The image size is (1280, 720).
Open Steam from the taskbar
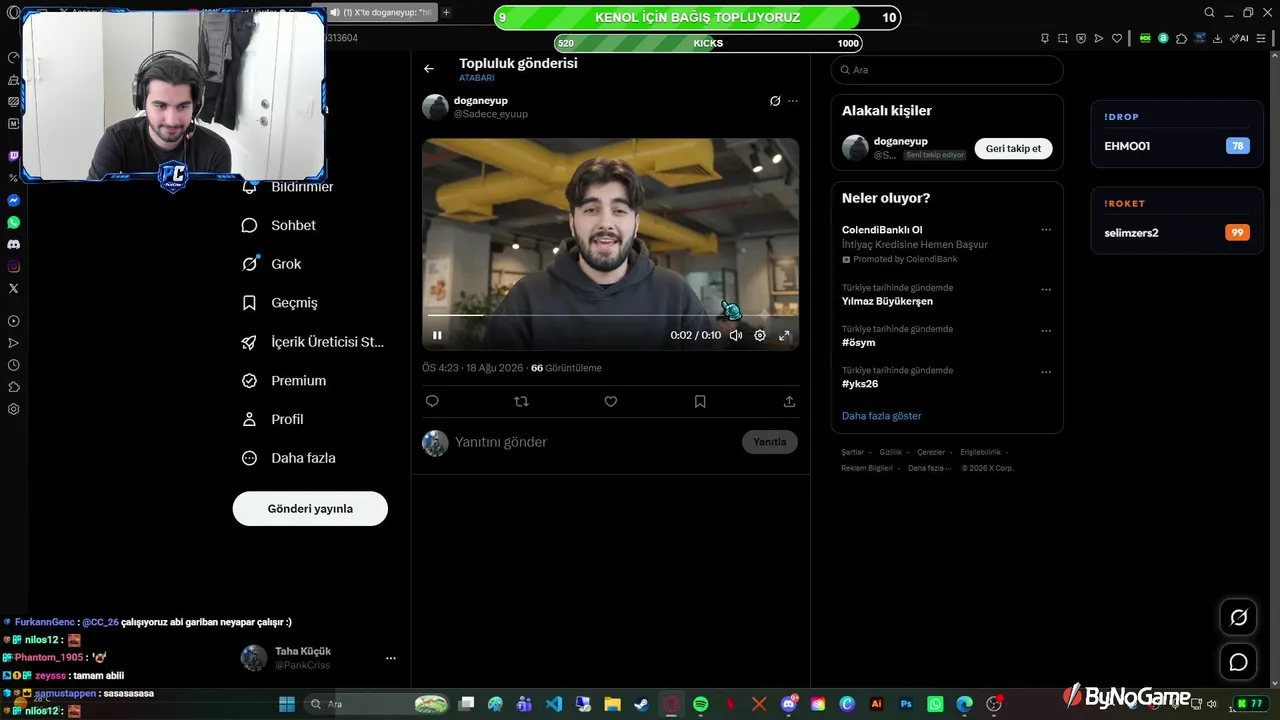(x=641, y=704)
